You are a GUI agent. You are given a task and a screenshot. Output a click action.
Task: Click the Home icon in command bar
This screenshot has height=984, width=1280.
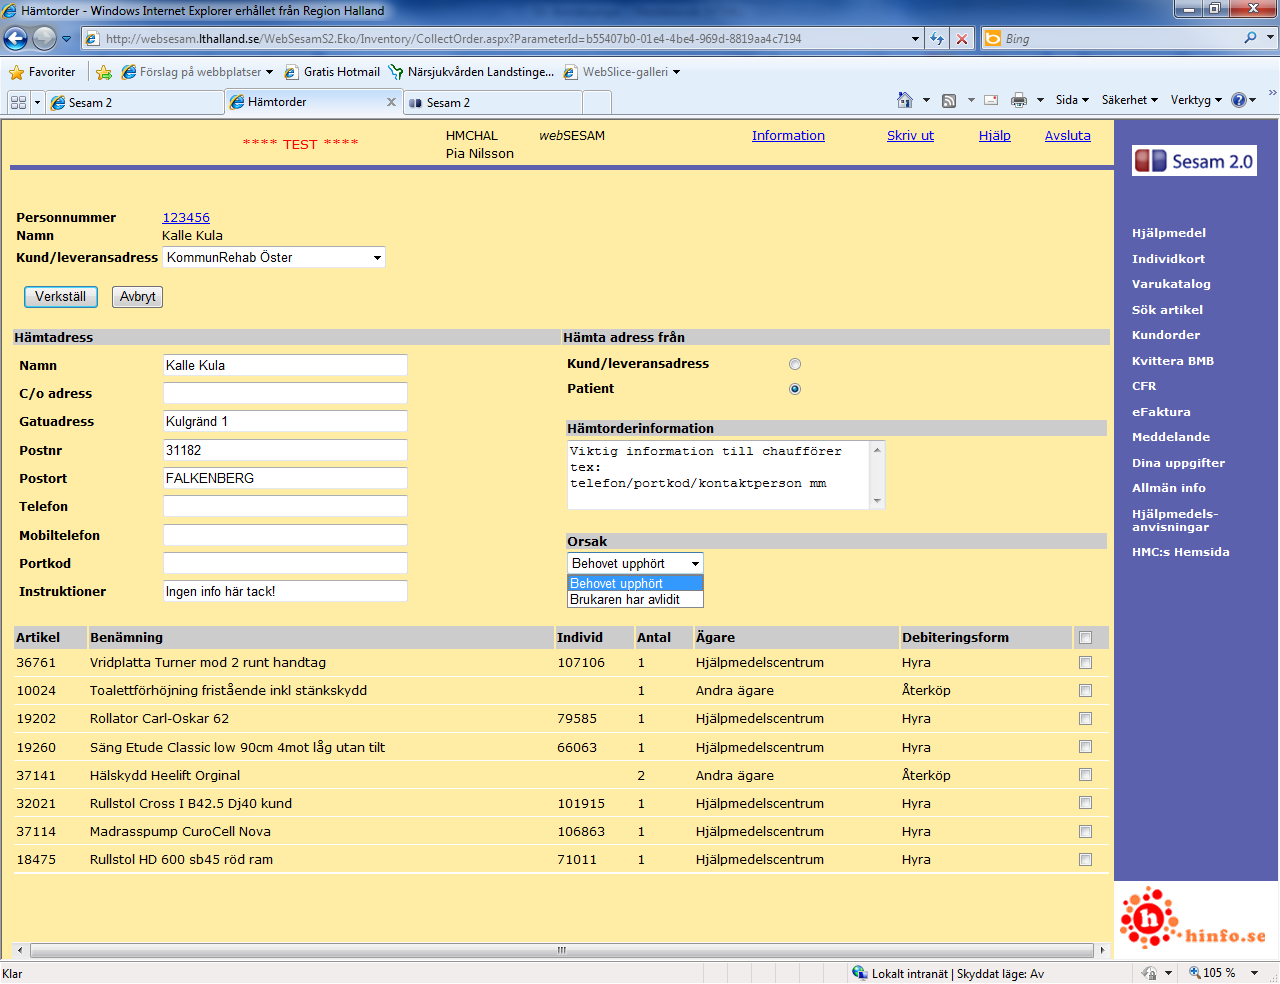905,100
